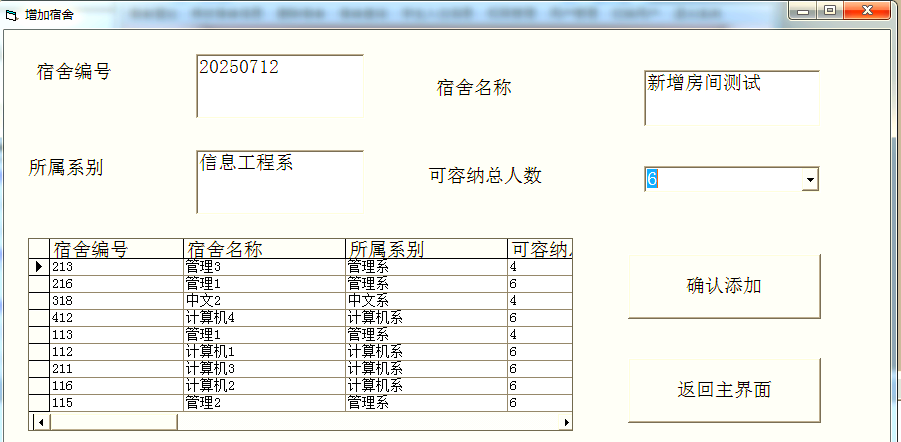Click the 宿舍名称 column header
Image resolution: width=901 pixels, height=442 pixels.
(265, 249)
